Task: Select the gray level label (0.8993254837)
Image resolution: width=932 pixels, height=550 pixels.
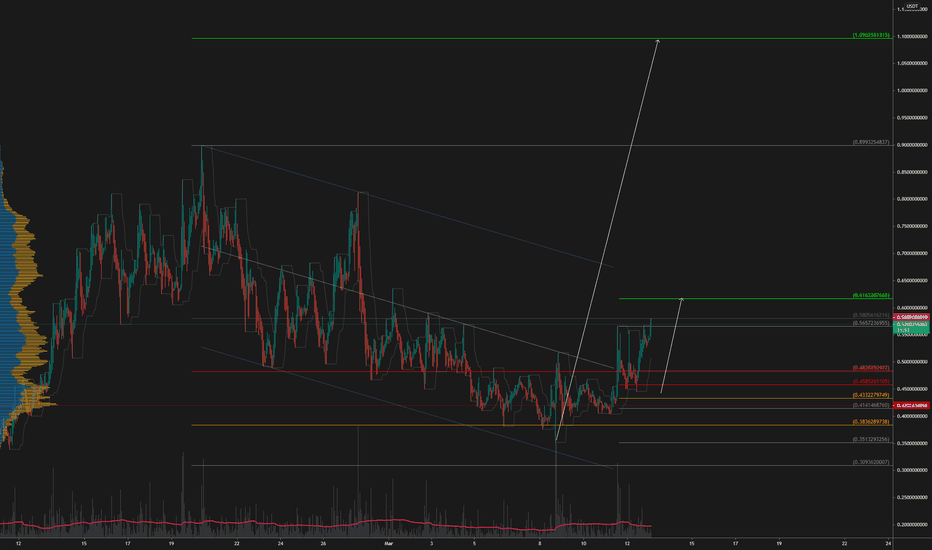Action: [x=871, y=142]
